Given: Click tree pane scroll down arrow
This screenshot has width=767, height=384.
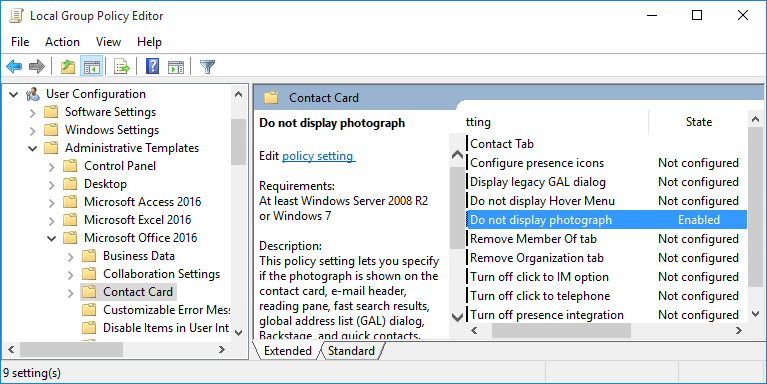Looking at the screenshot, I should (x=238, y=332).
